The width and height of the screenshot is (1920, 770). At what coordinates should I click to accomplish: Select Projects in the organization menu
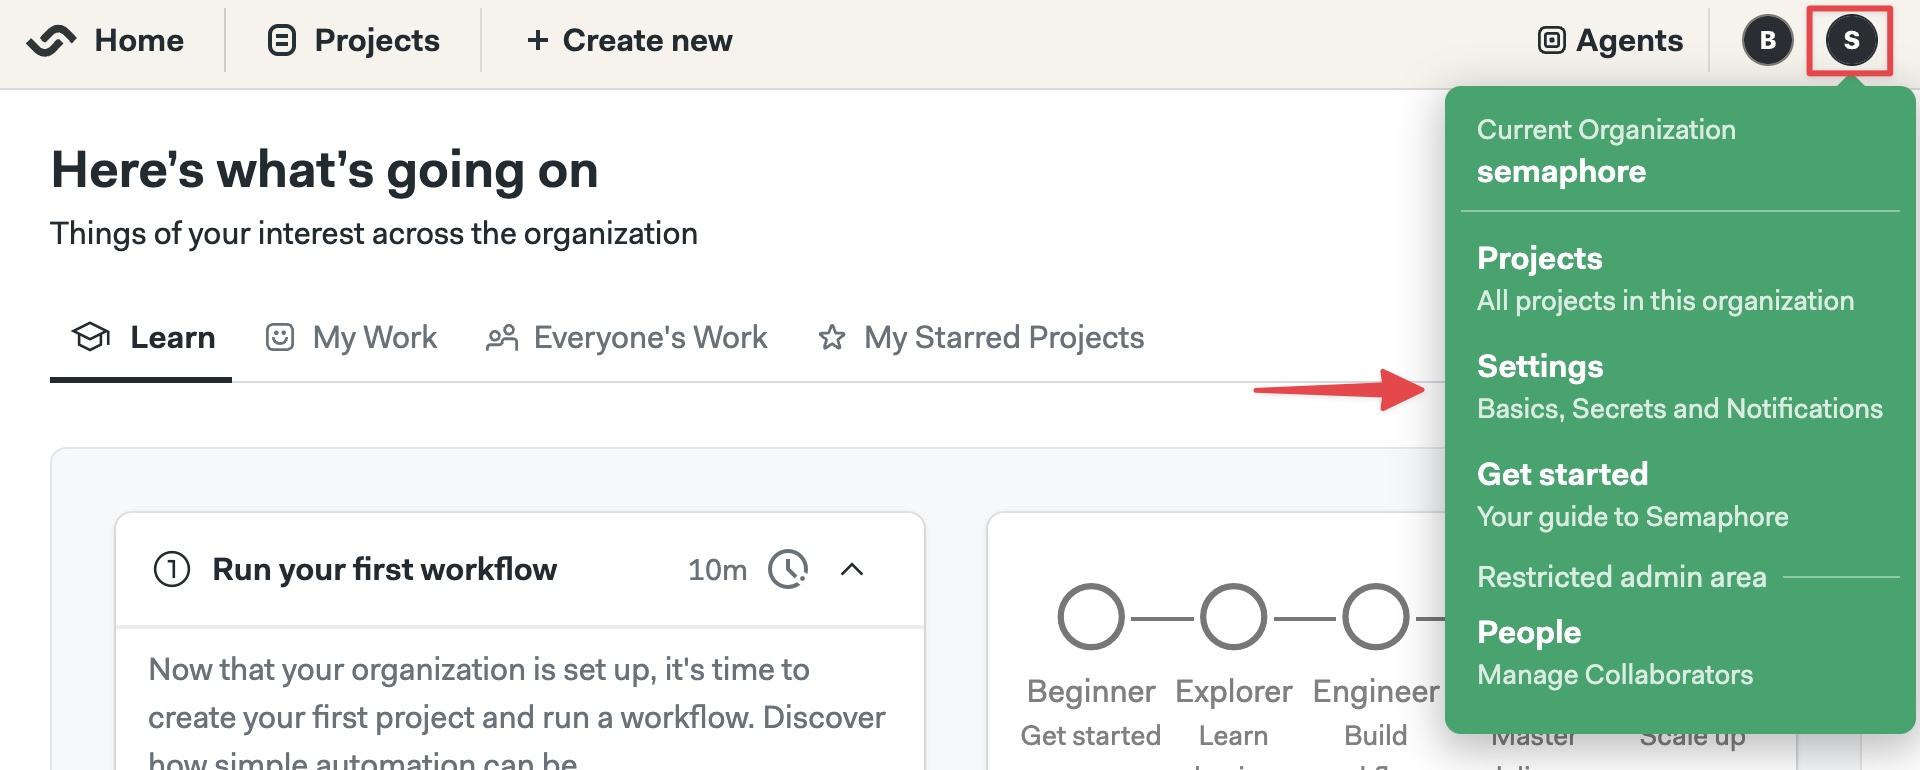click(1539, 259)
